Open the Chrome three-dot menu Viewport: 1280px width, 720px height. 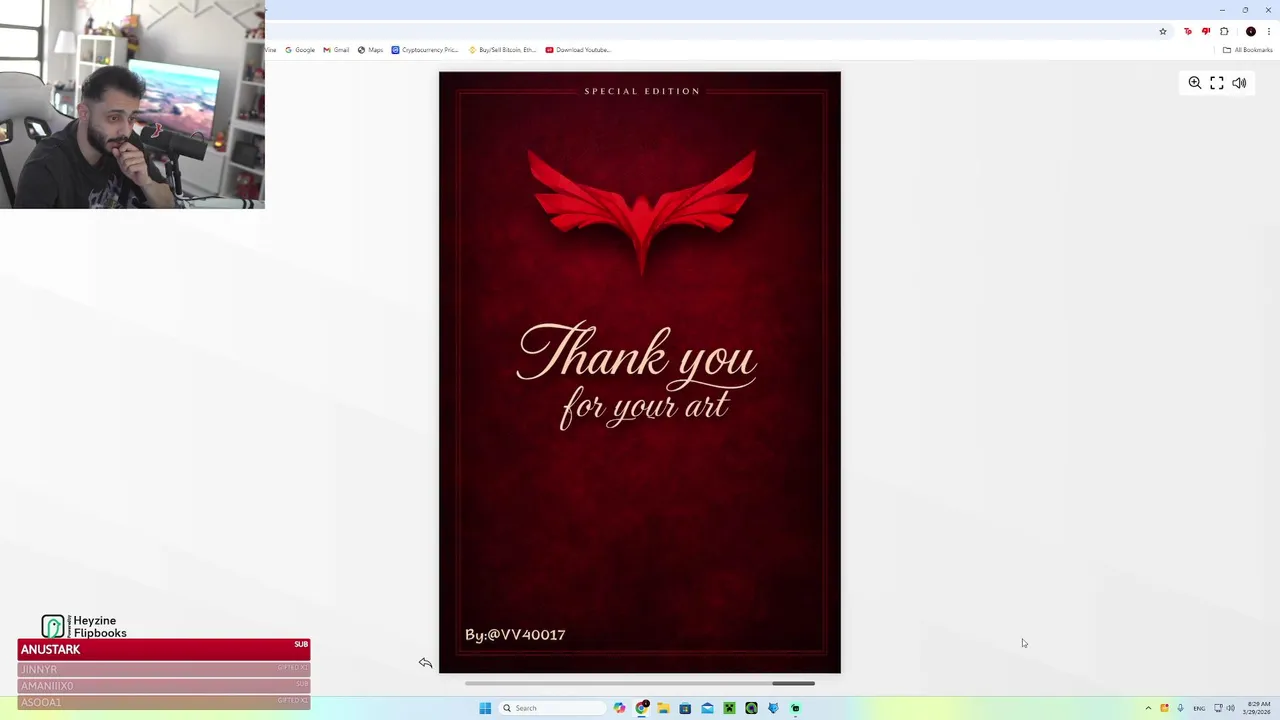[x=1268, y=32]
